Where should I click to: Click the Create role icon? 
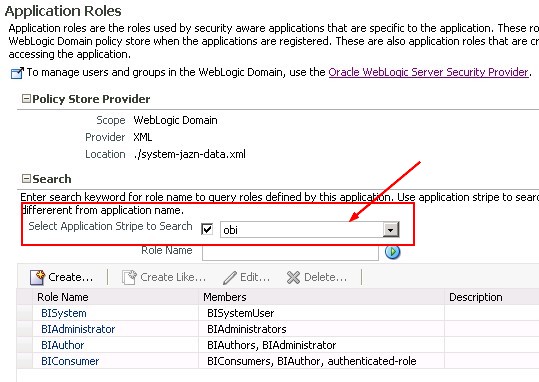(x=37, y=277)
